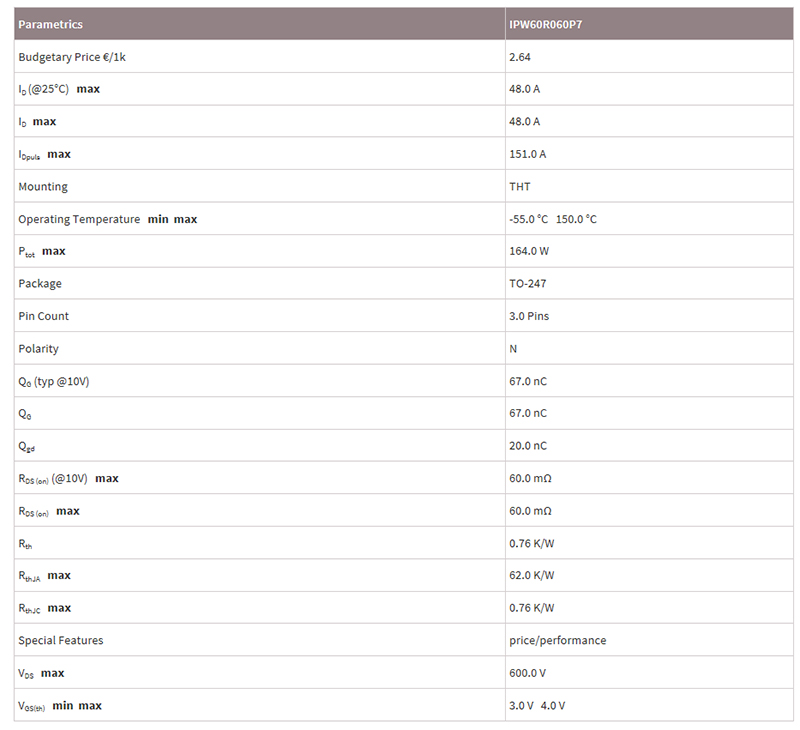The width and height of the screenshot is (800, 730).
Task: Click the THT mounting value
Action: (519, 187)
